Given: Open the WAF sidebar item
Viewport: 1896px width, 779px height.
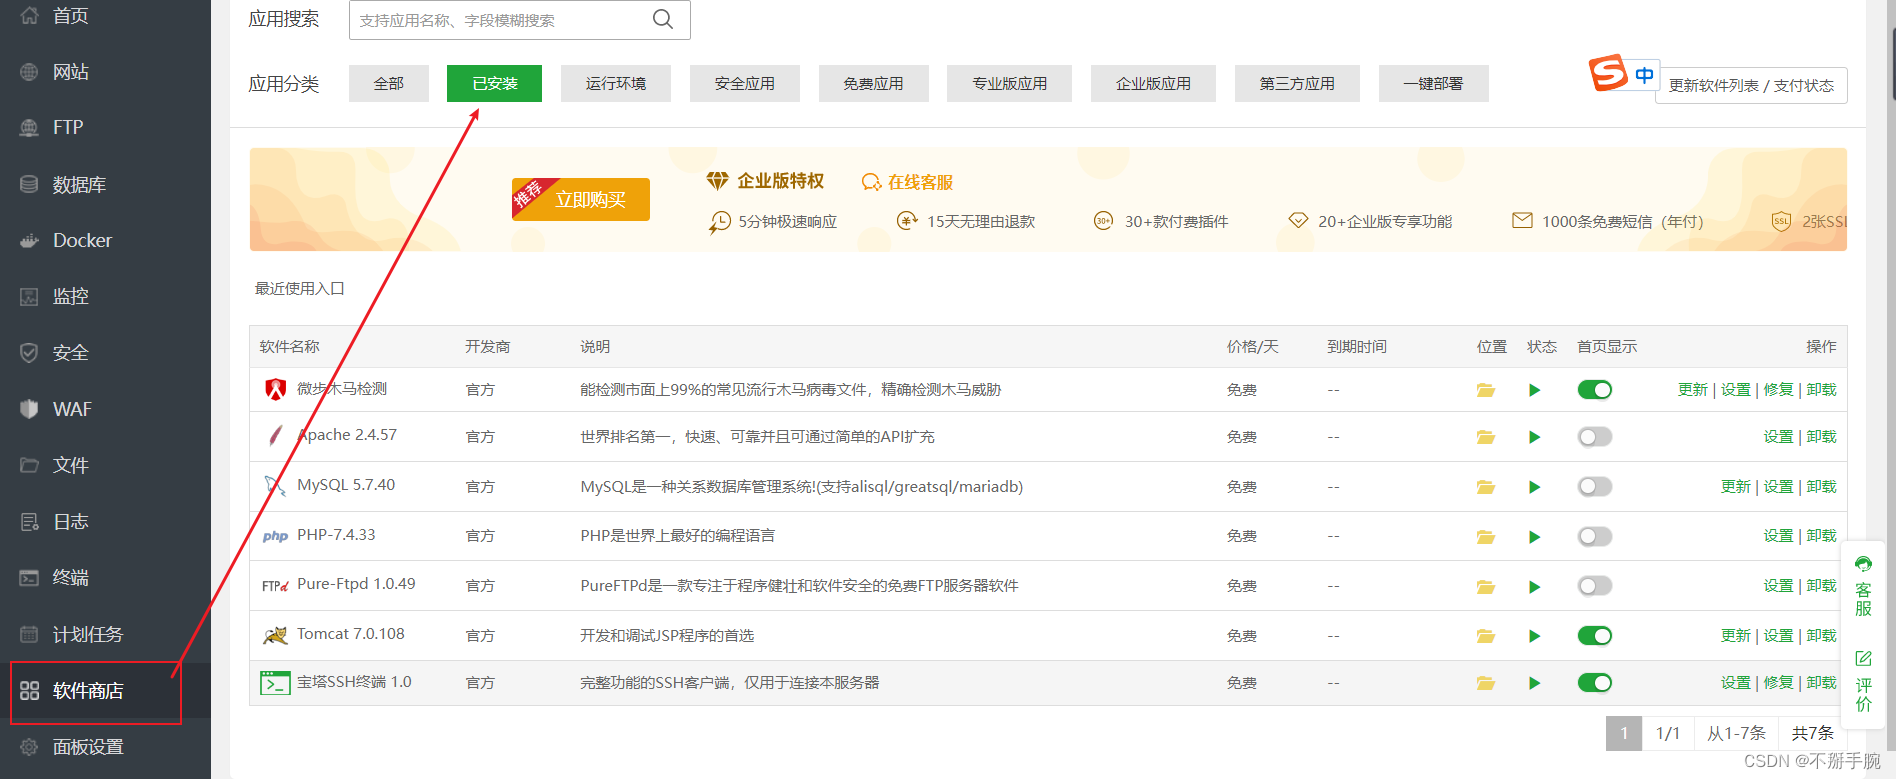Looking at the screenshot, I should click(x=105, y=409).
